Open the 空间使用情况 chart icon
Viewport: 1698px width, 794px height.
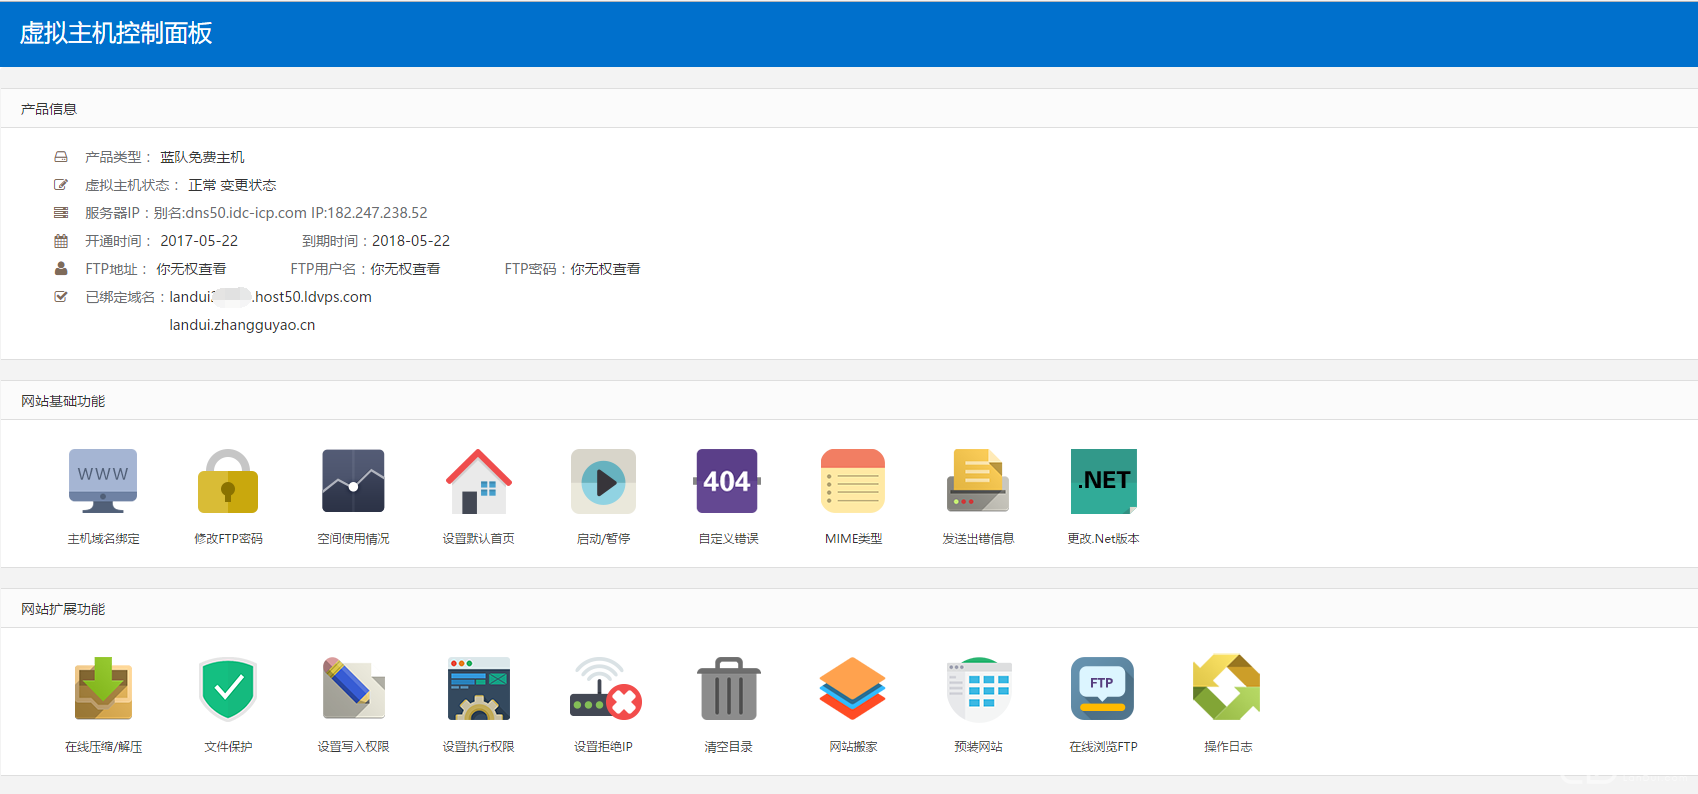(353, 481)
